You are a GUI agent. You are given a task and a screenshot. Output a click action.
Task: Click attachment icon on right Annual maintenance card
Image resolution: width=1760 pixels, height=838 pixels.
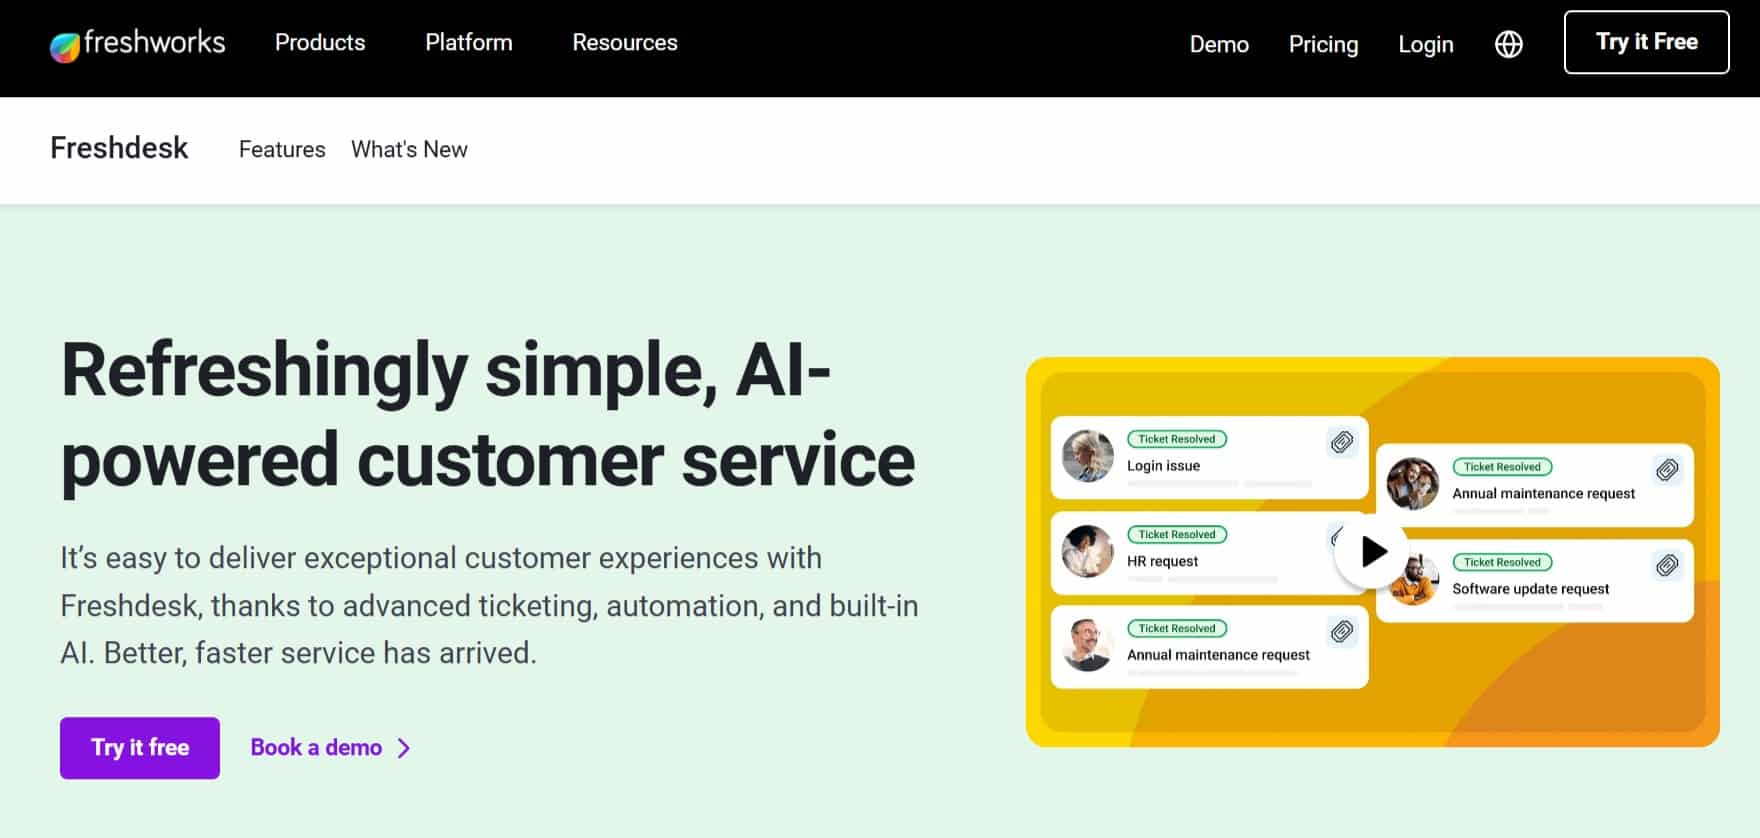tap(1667, 470)
